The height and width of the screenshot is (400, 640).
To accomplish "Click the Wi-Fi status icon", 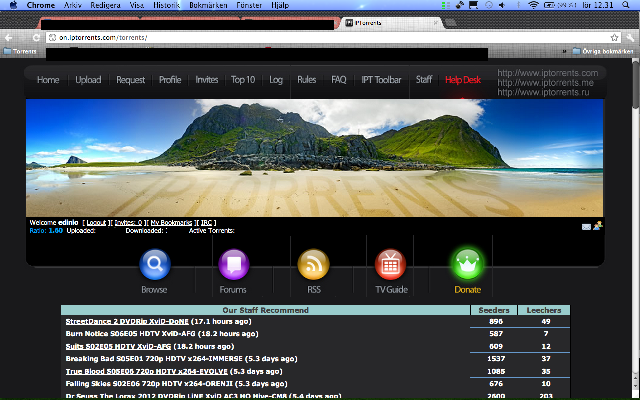I will tap(533, 5).
